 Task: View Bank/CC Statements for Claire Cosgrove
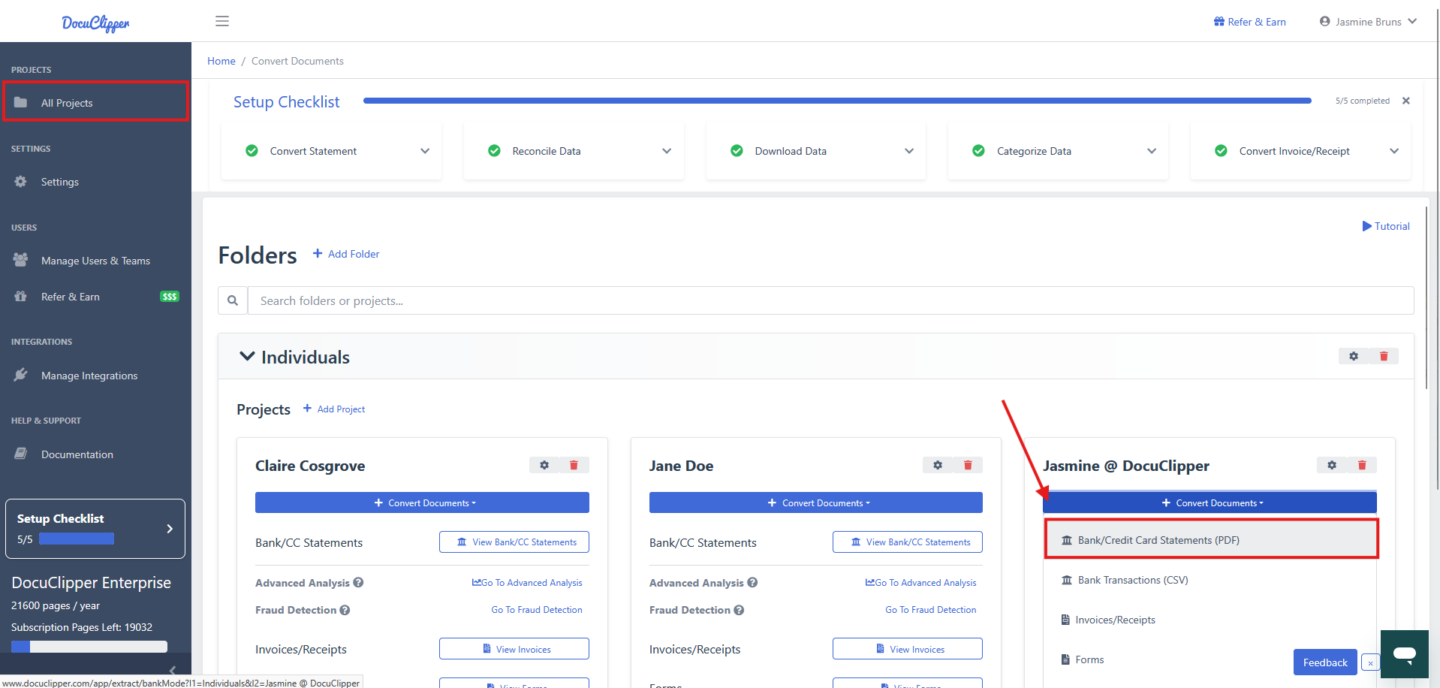[514, 542]
